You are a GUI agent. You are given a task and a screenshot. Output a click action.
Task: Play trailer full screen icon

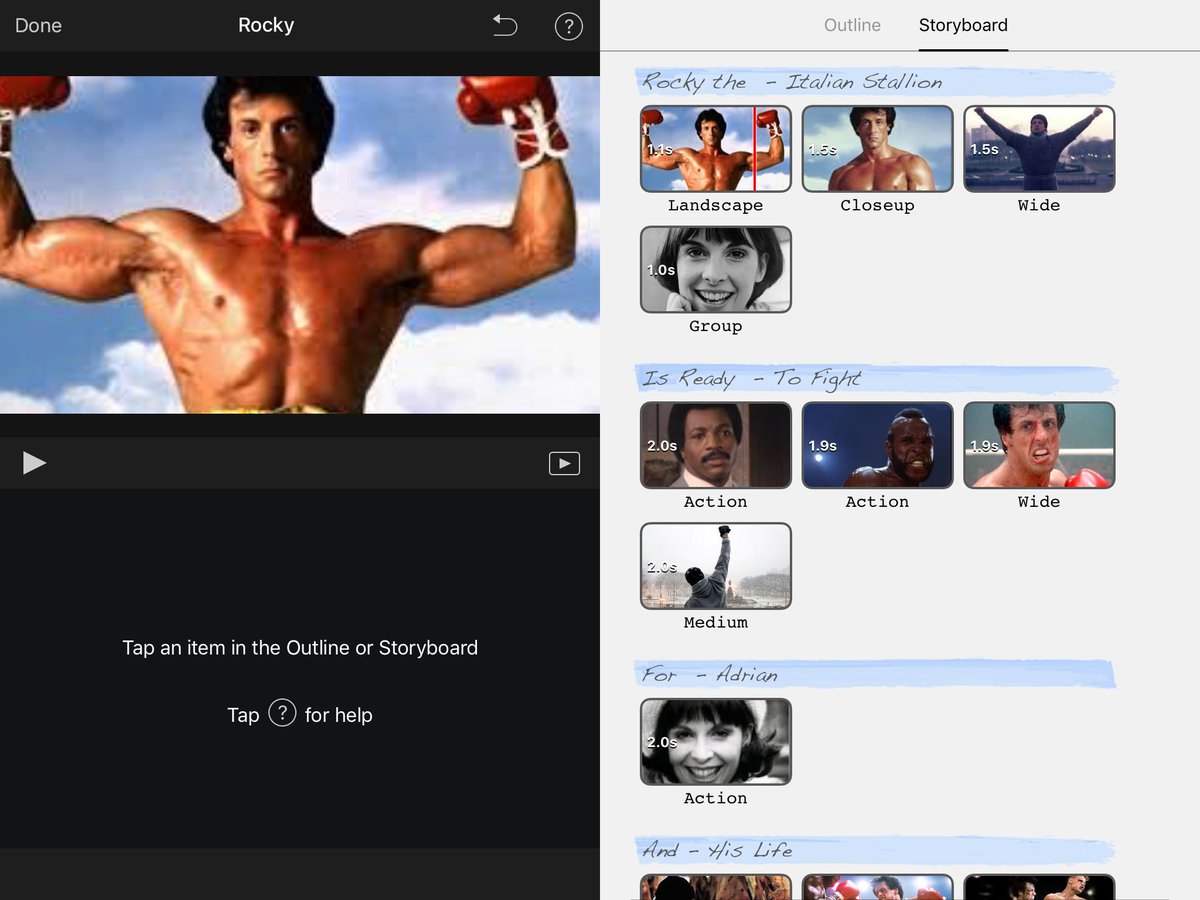pos(564,463)
